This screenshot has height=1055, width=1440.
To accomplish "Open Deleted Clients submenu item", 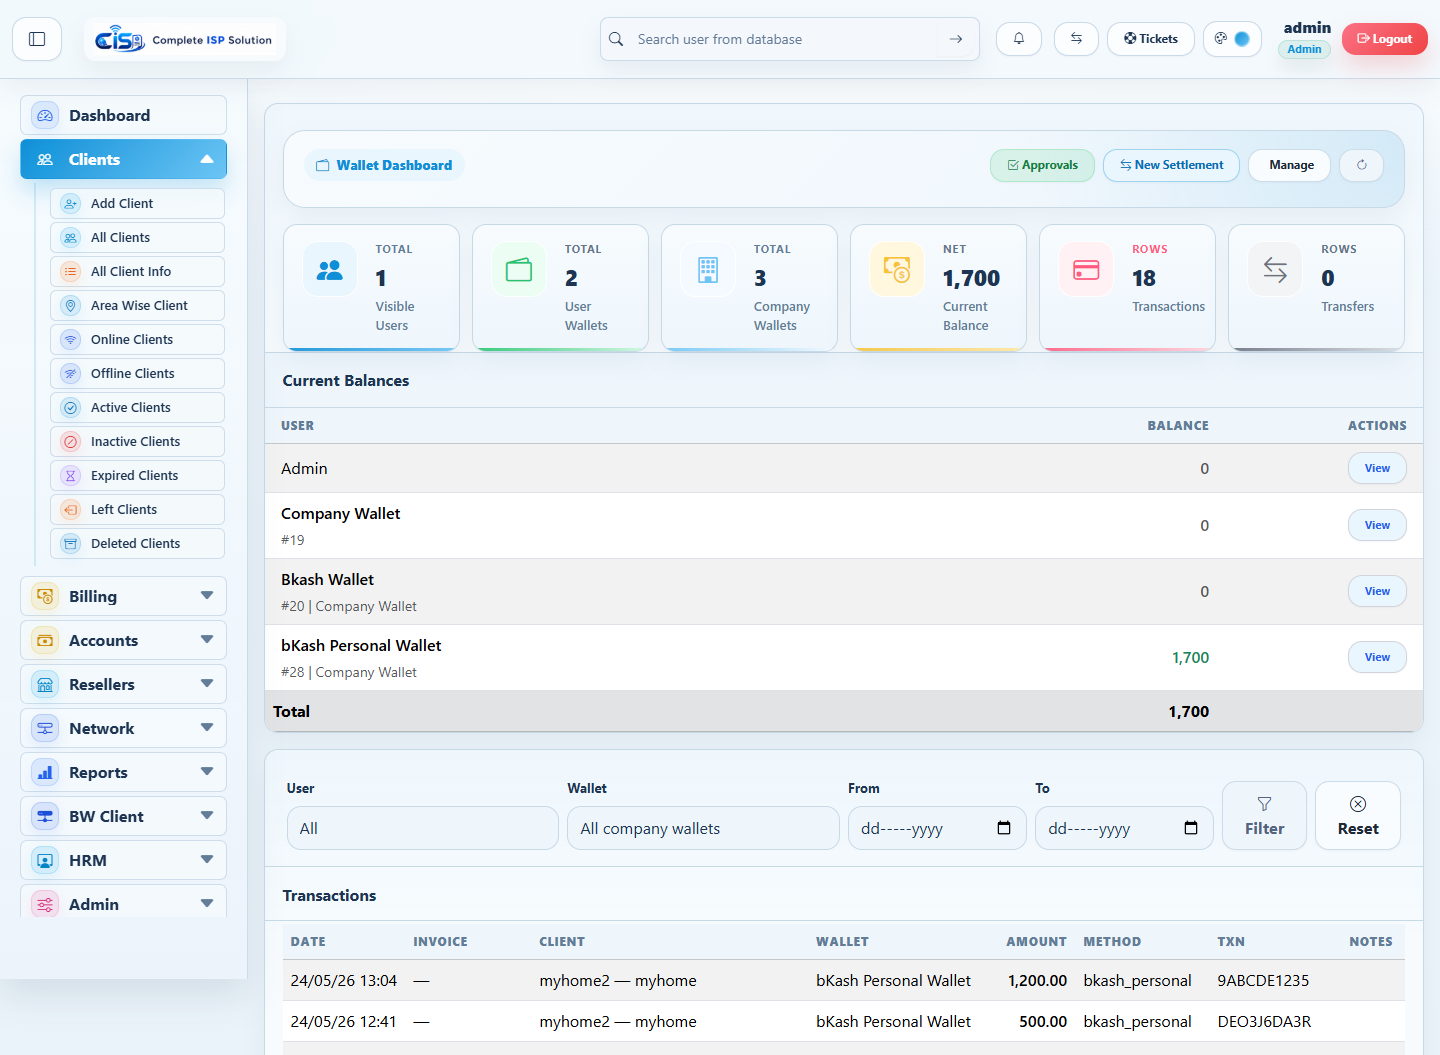I will [x=137, y=543].
